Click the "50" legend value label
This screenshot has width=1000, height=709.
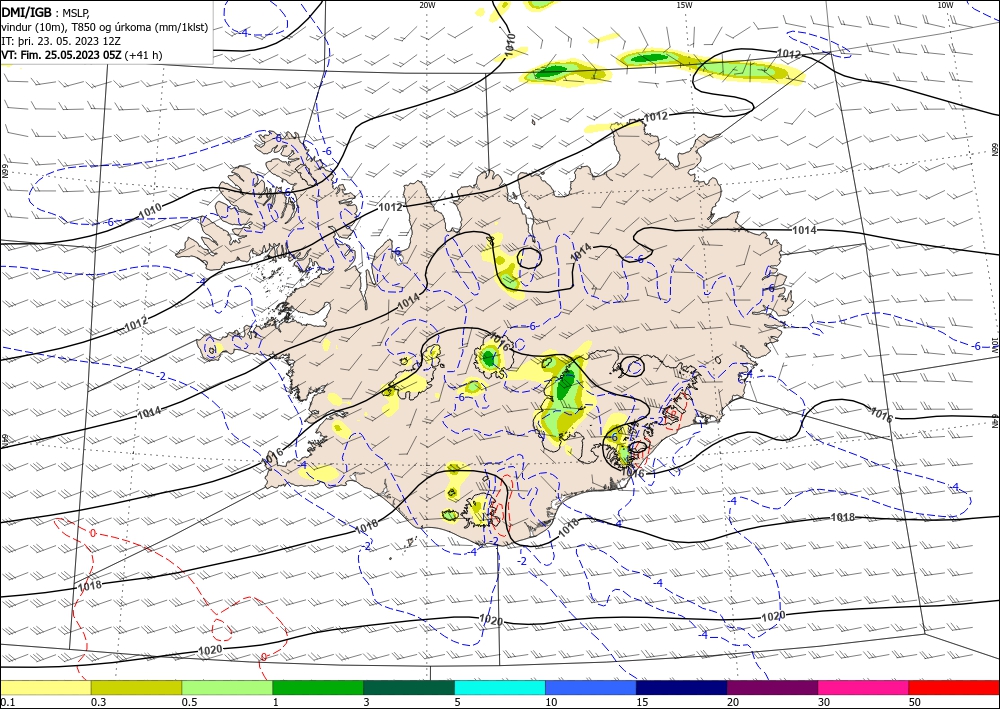(x=915, y=702)
